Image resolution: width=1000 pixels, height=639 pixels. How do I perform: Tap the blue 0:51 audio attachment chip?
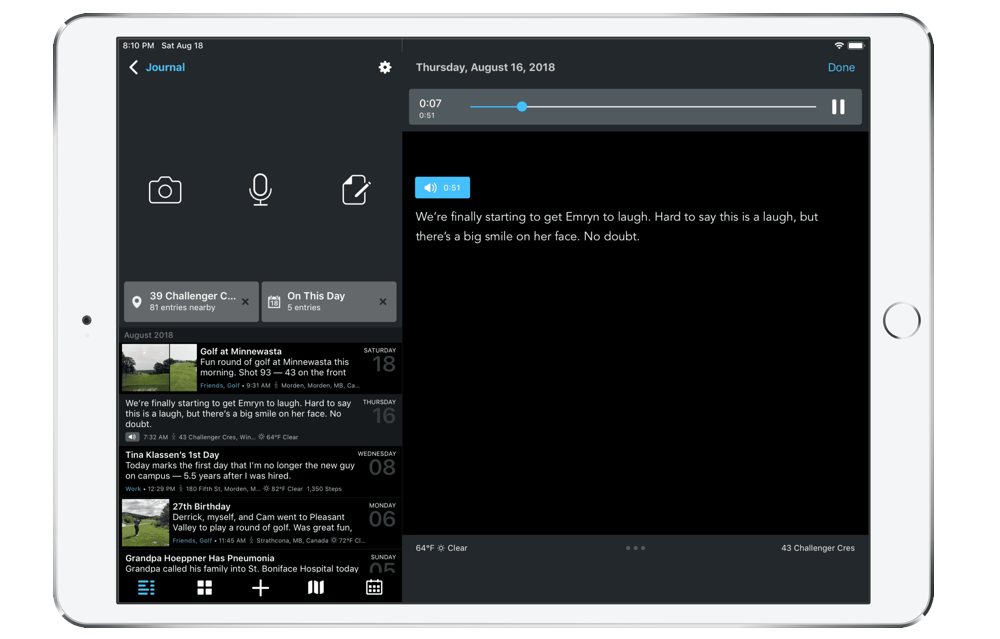(443, 187)
